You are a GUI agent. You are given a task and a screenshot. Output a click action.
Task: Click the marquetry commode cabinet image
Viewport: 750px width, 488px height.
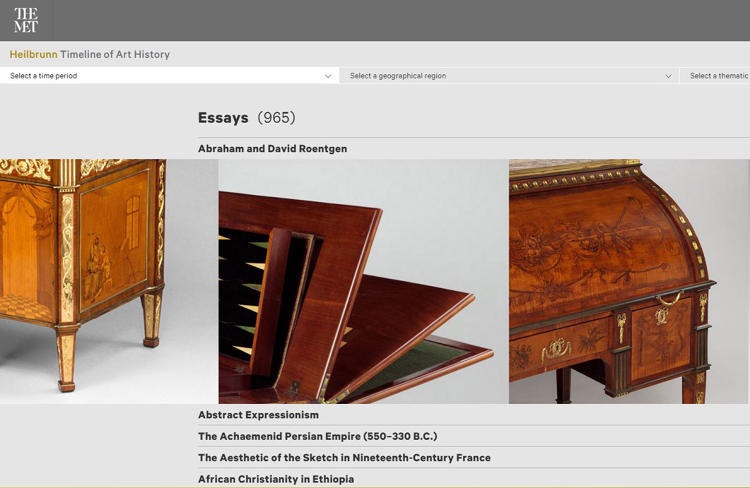pyautogui.click(x=83, y=281)
